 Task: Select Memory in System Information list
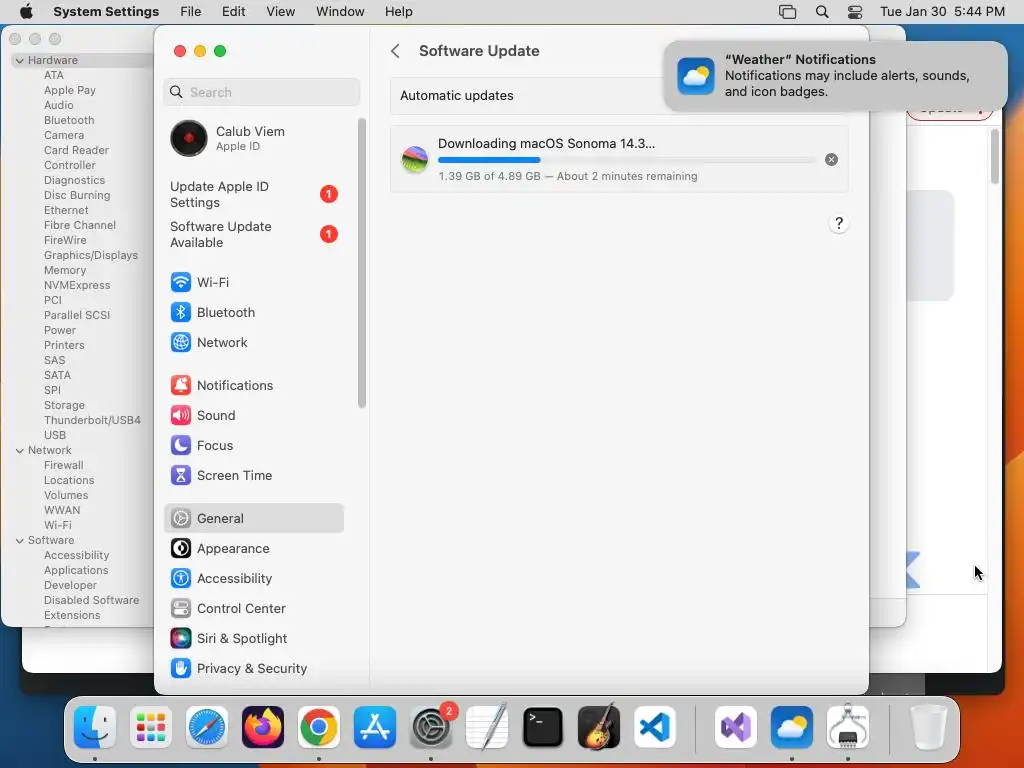(65, 270)
